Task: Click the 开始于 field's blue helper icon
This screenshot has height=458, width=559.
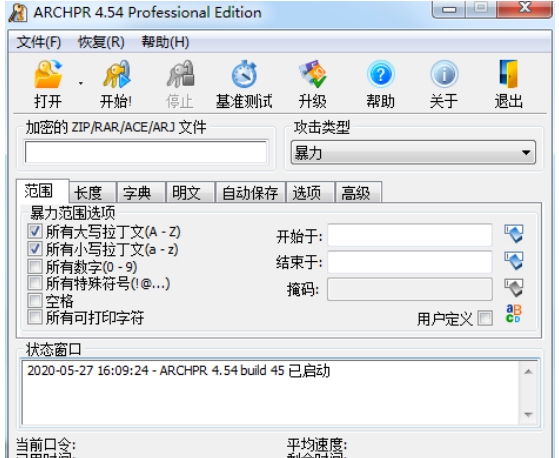Action: point(514,234)
